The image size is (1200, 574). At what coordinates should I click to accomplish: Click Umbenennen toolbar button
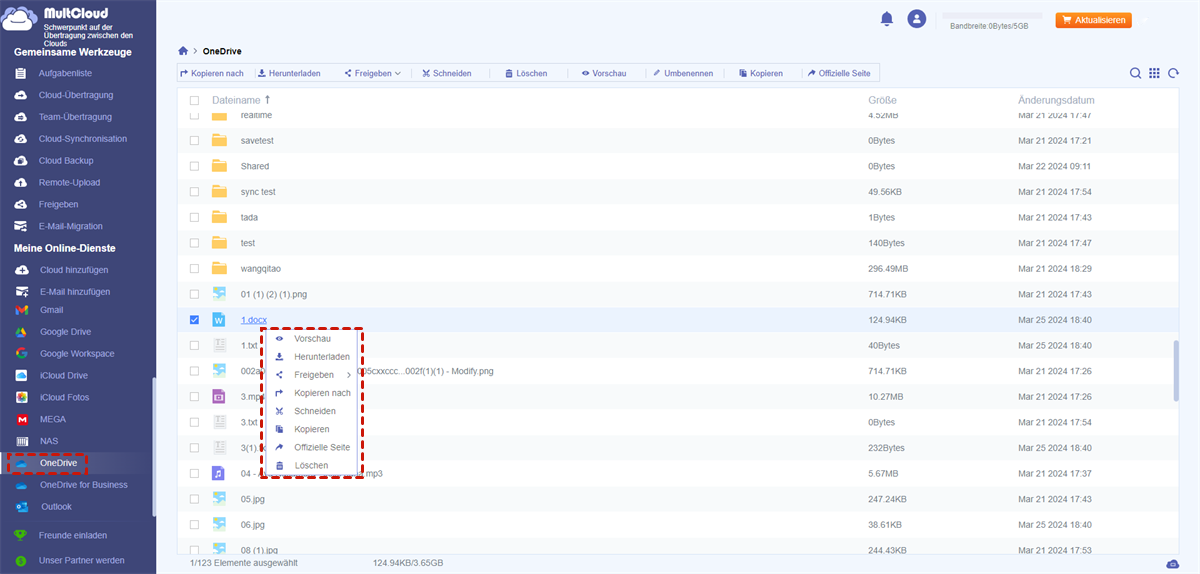point(681,73)
